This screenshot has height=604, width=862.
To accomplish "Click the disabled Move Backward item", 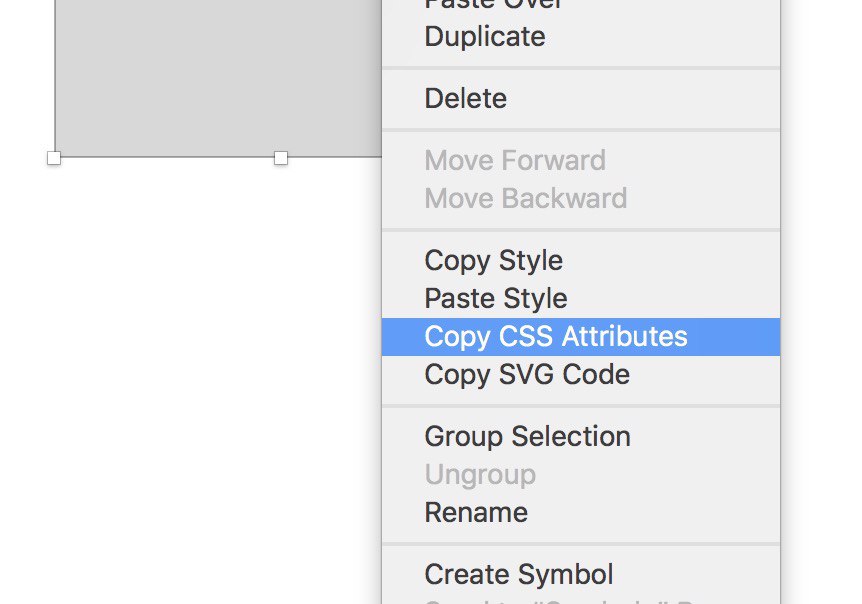I will click(x=581, y=198).
